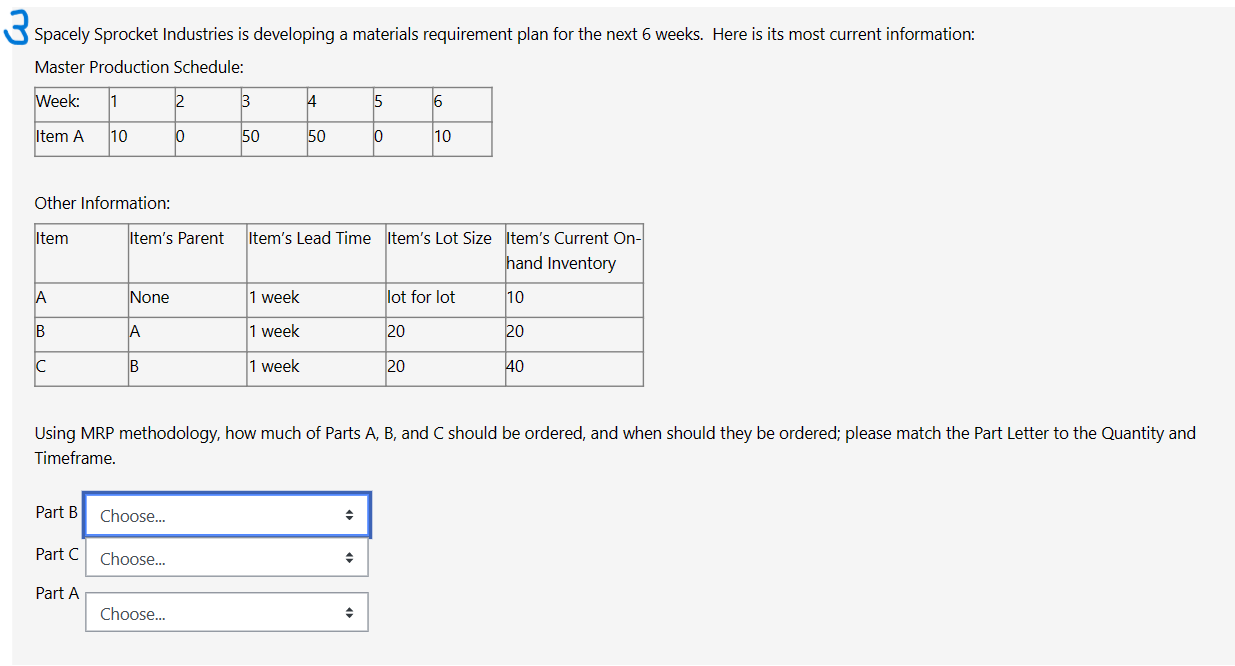Open the Part B Choose dropdown
The width and height of the screenshot is (1235, 666).
[225, 514]
